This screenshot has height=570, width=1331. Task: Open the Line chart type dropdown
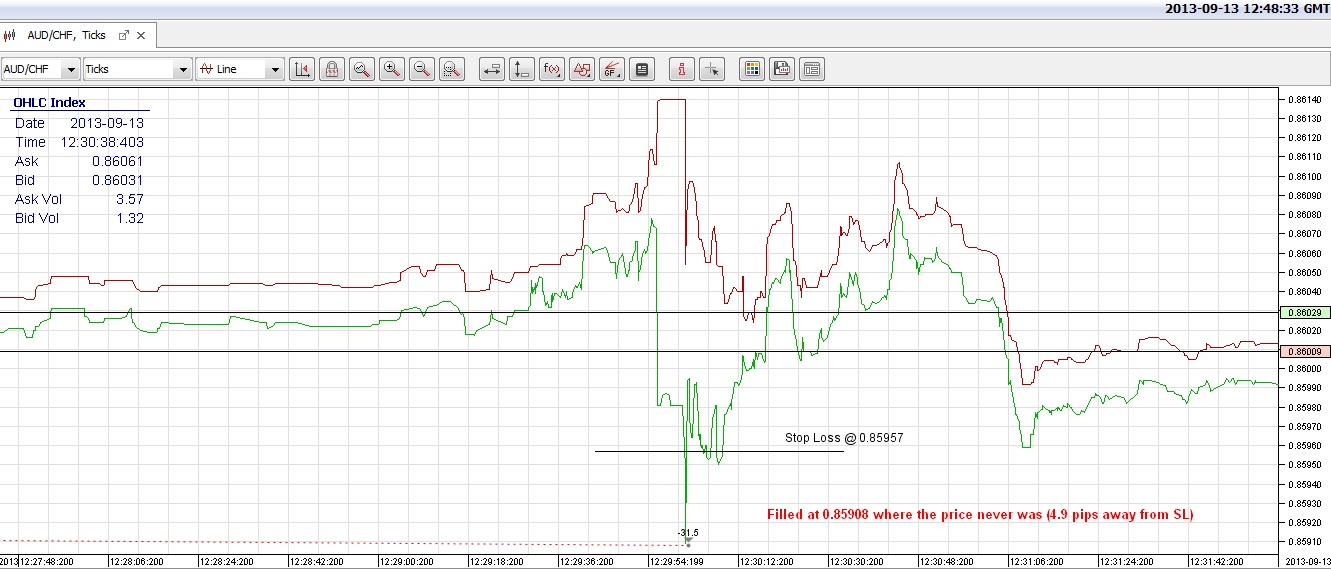(240, 69)
